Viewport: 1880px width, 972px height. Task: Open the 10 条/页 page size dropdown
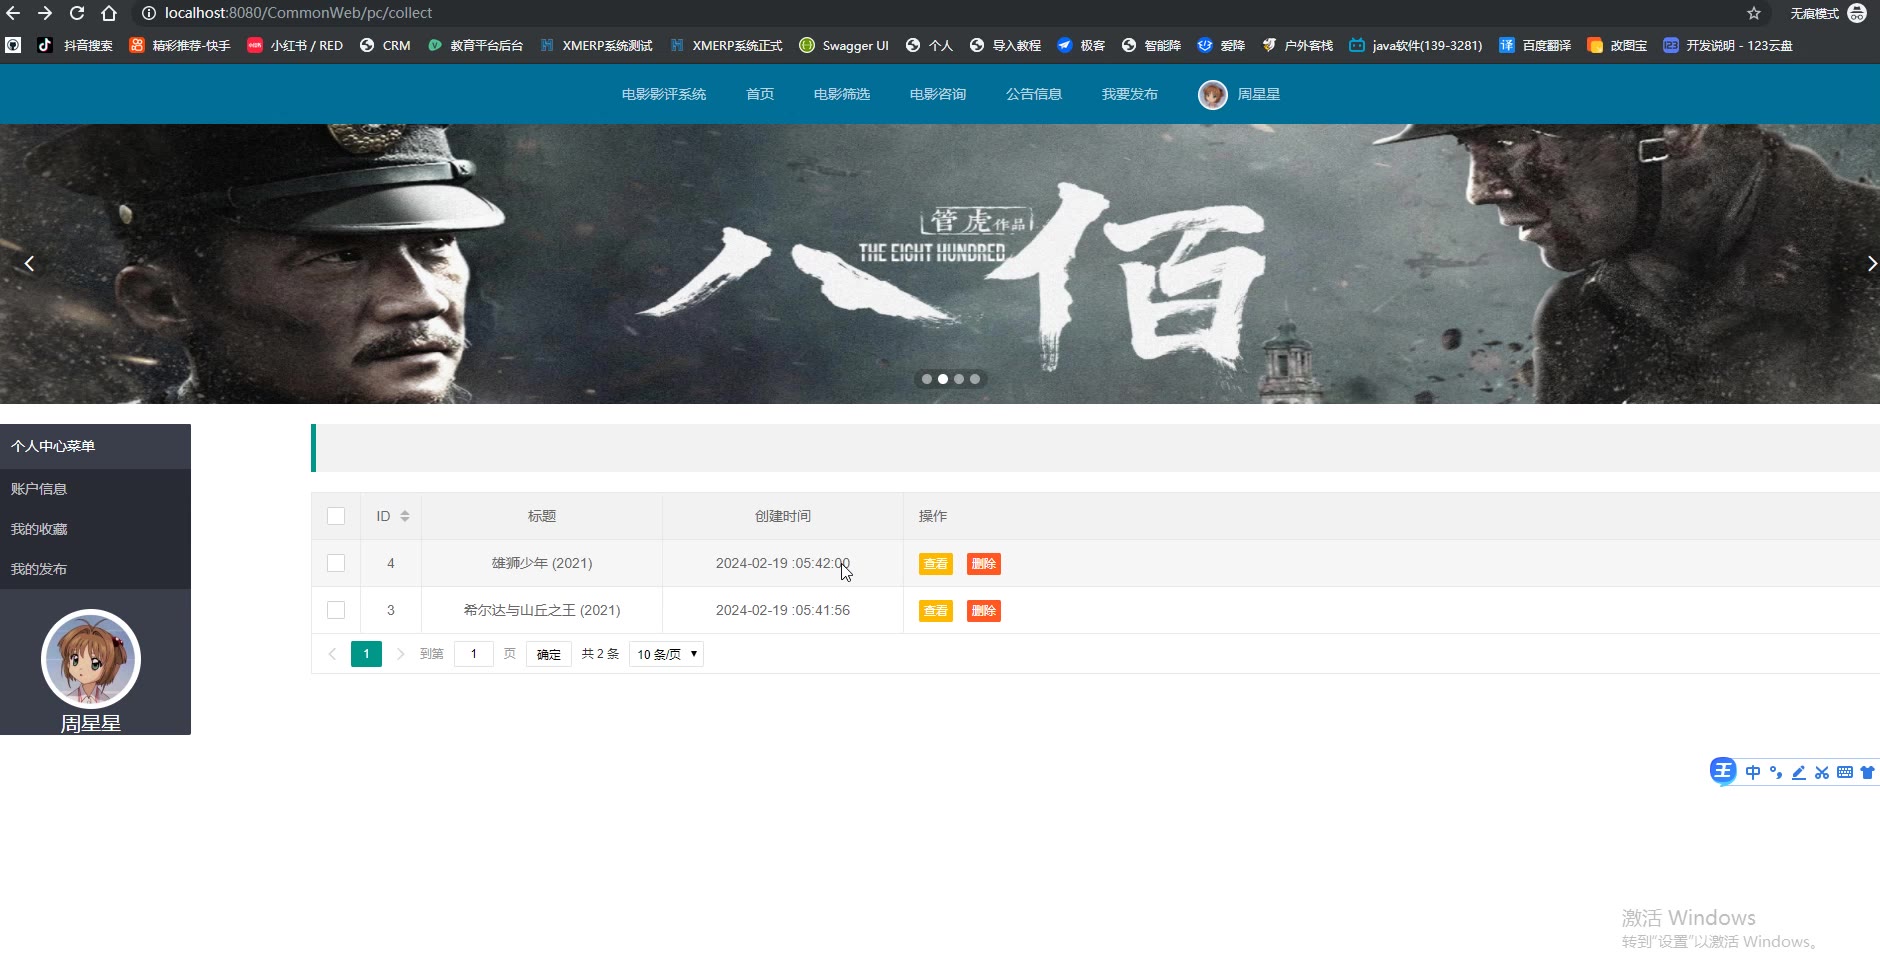tap(666, 654)
